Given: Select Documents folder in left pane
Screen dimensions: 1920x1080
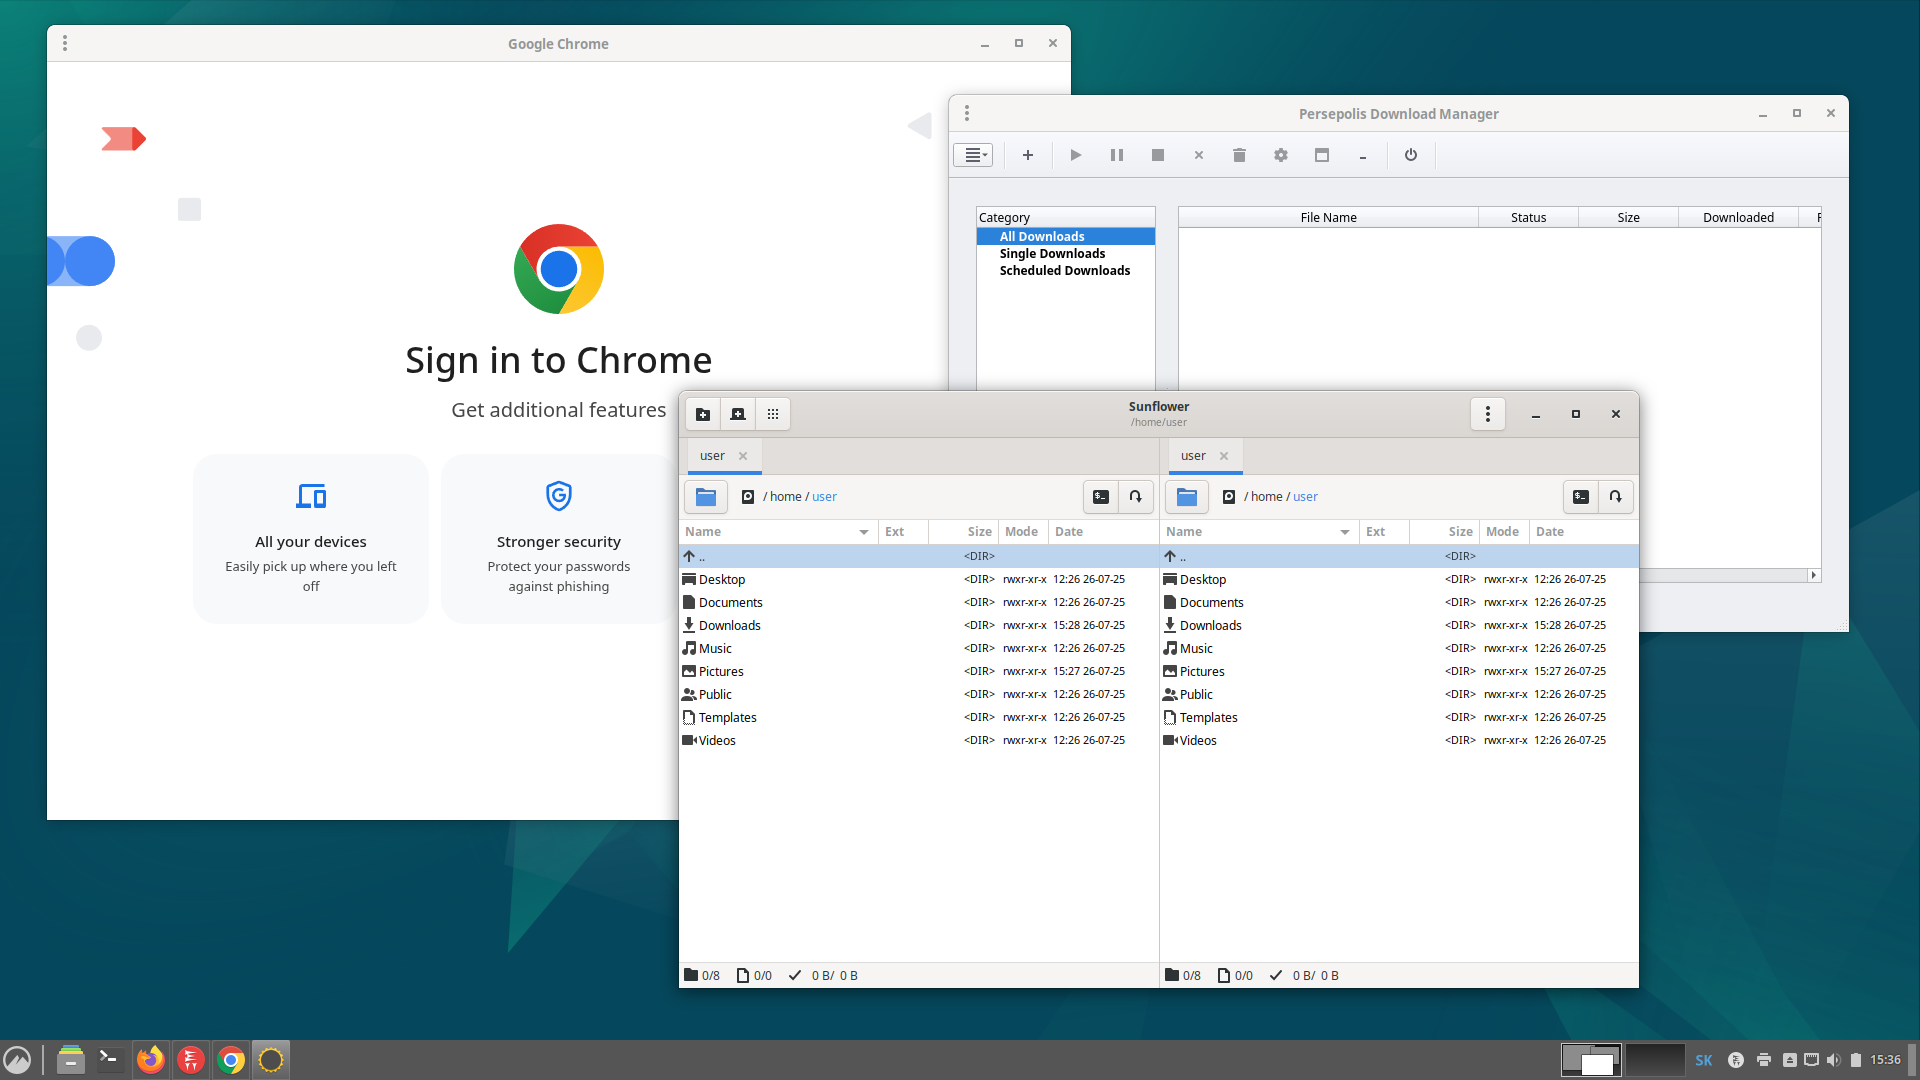Looking at the screenshot, I should (918, 602).
